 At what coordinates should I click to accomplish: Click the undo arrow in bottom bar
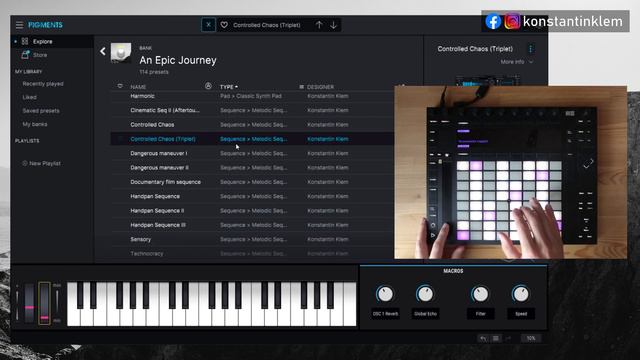[x=483, y=338]
